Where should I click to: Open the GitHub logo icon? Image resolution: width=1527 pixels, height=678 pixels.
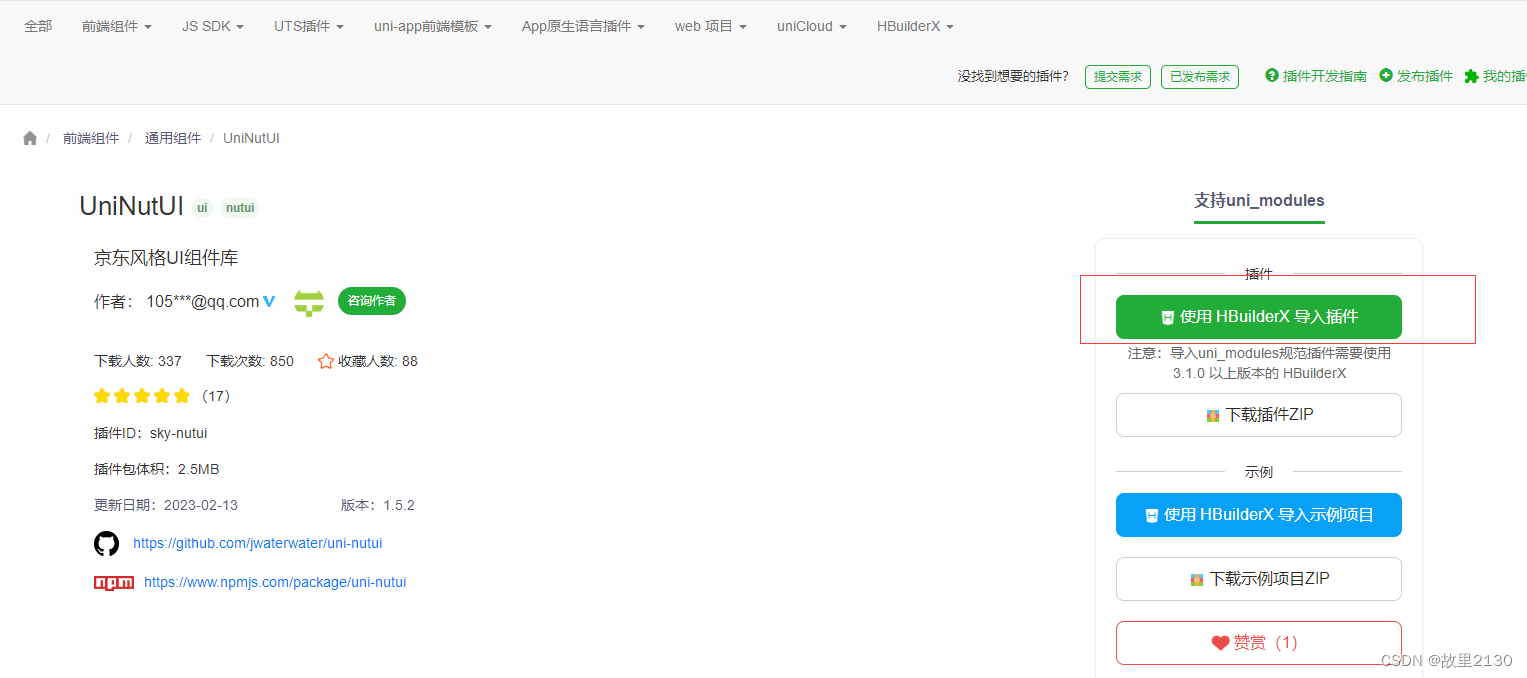[x=106, y=543]
